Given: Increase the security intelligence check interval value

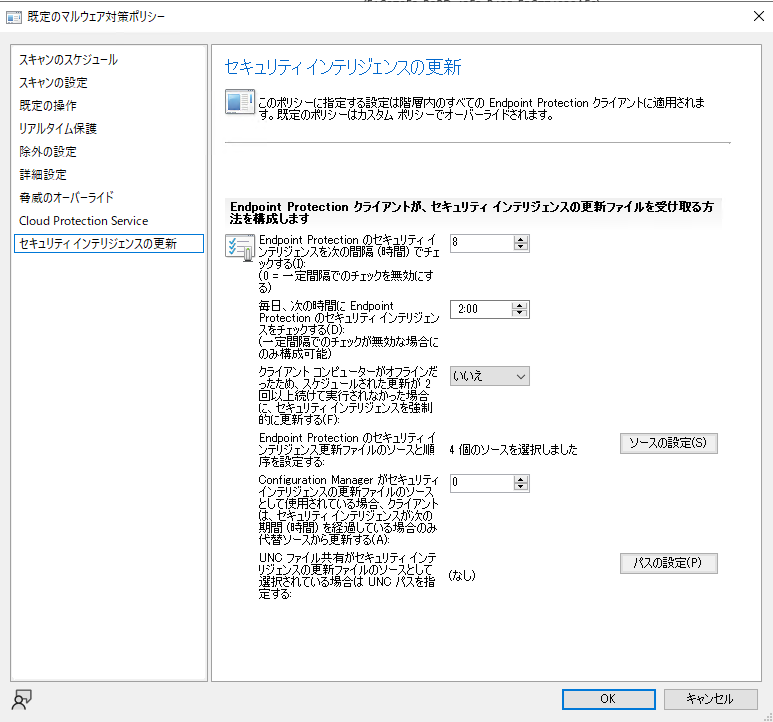Looking at the screenshot, I should (x=520, y=238).
